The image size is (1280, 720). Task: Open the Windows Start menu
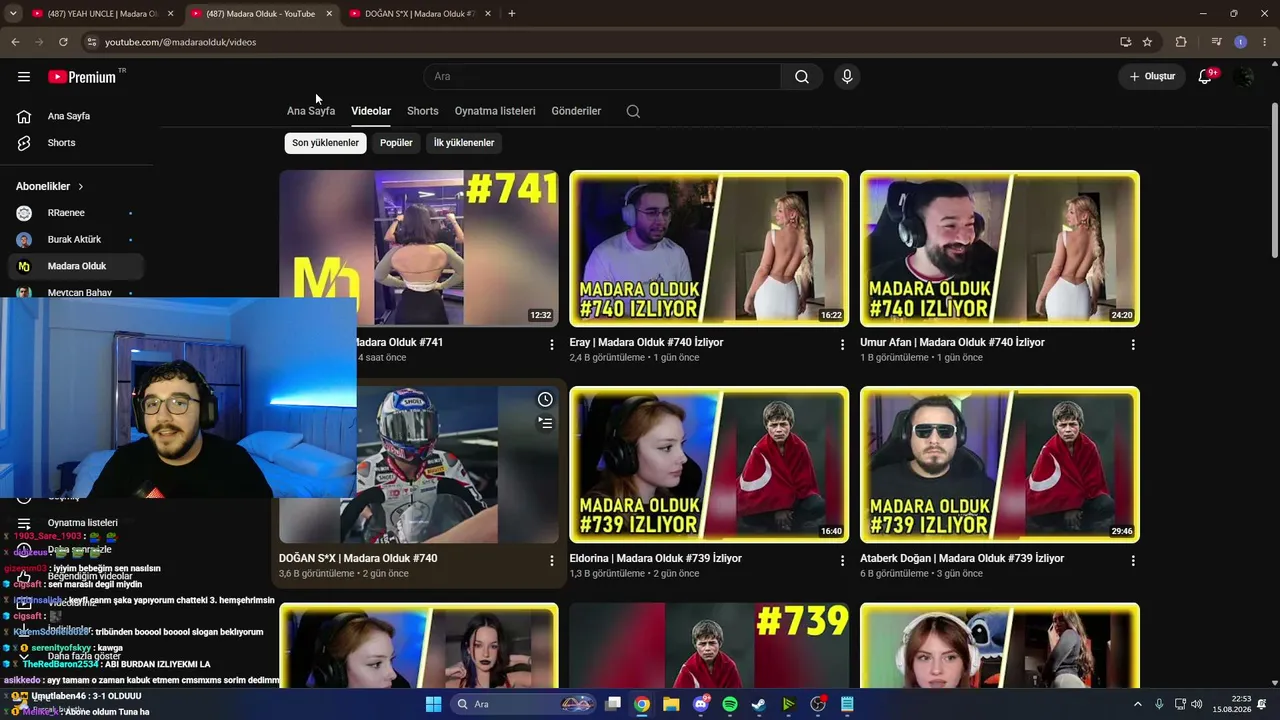click(x=434, y=704)
